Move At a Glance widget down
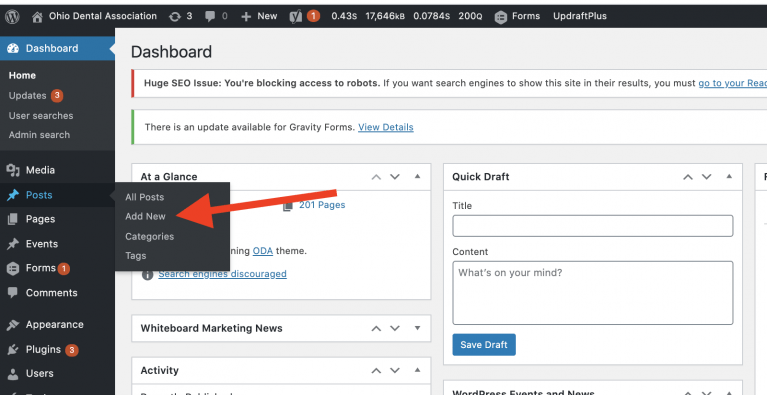767x395 pixels. tap(395, 177)
